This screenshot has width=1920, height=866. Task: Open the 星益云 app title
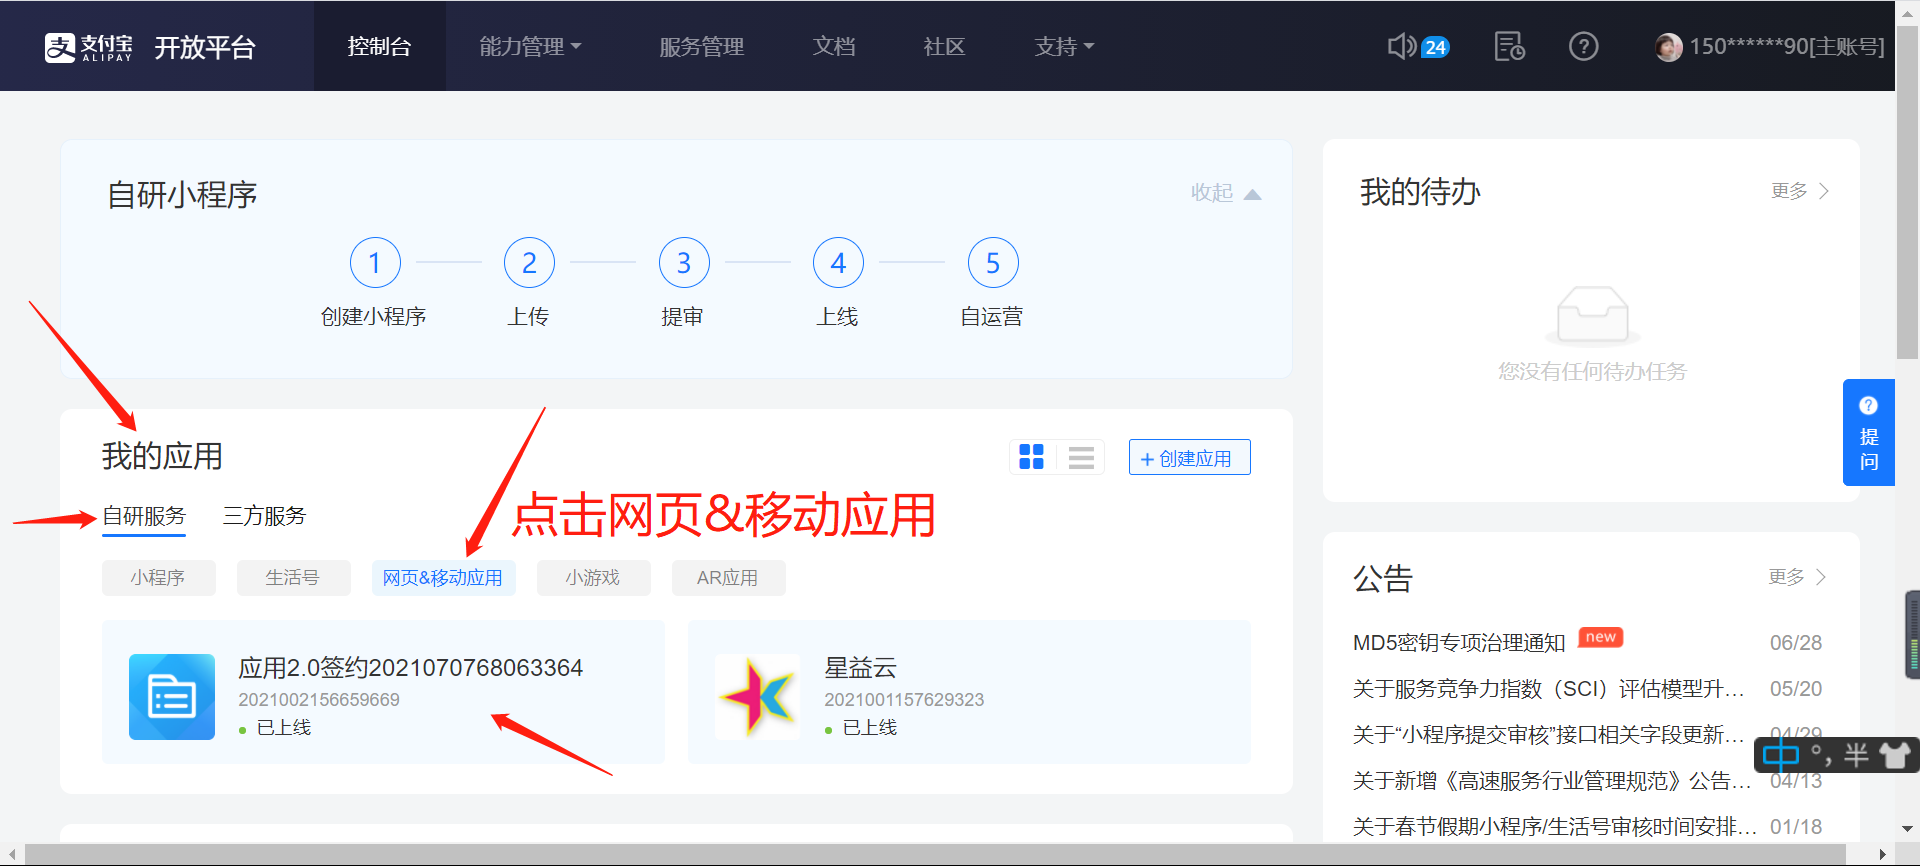(860, 667)
